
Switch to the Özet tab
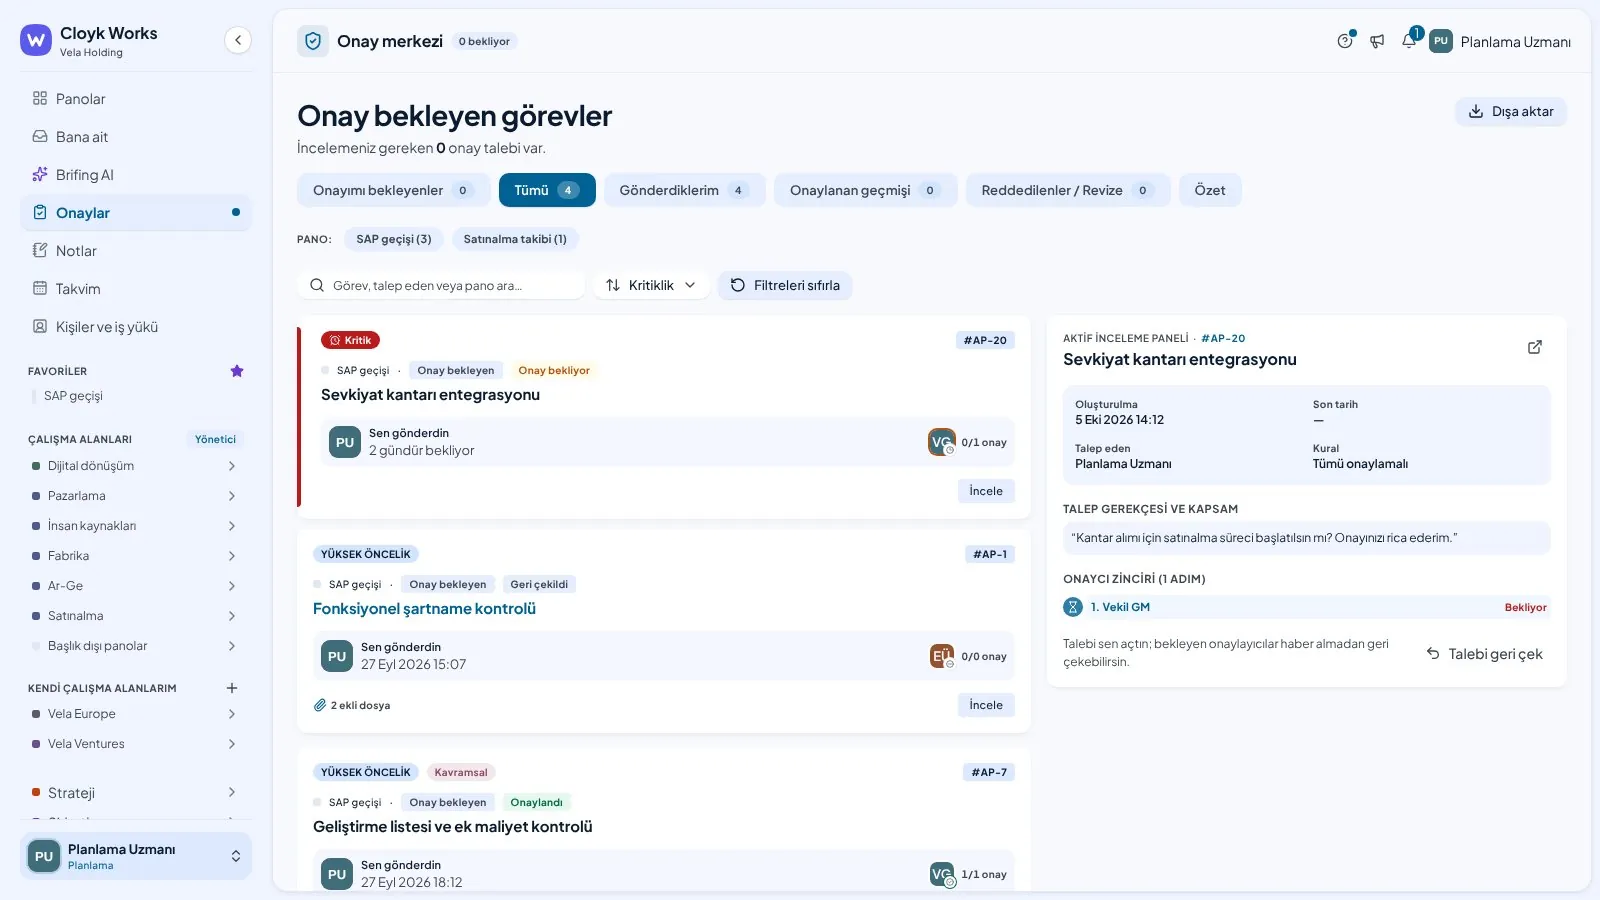tap(1210, 190)
